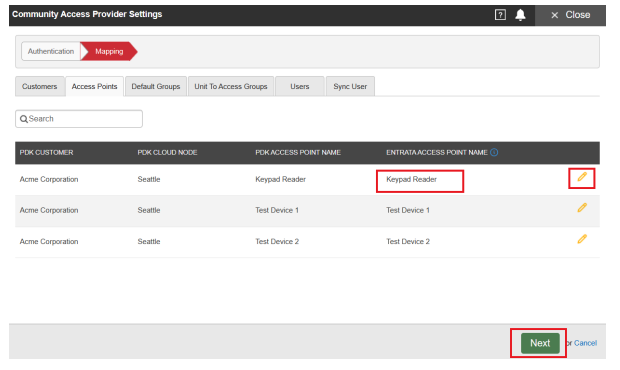Screen dimensions: 620x370
Task: Focus the Search input field
Action: 79,119
